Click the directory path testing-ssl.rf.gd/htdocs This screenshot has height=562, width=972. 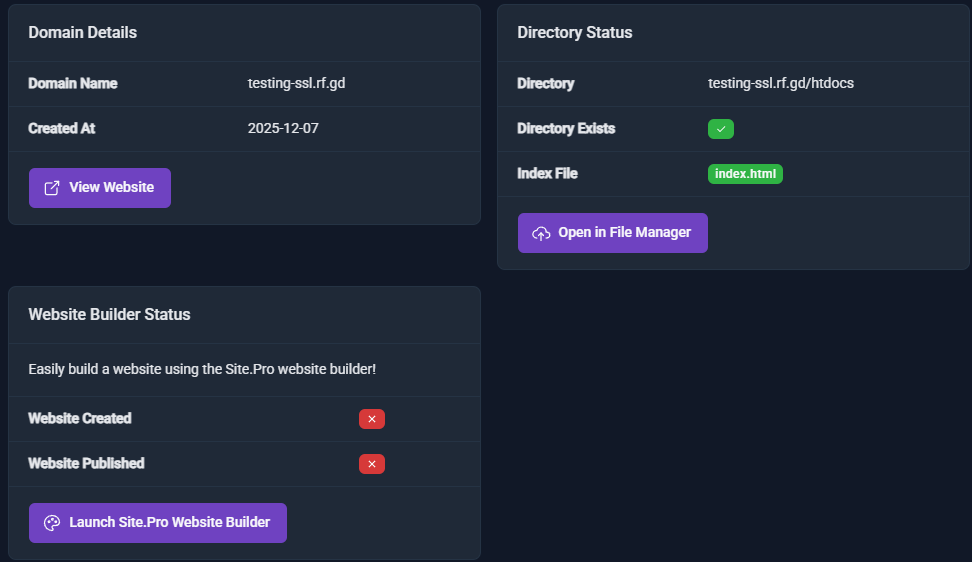click(x=780, y=84)
